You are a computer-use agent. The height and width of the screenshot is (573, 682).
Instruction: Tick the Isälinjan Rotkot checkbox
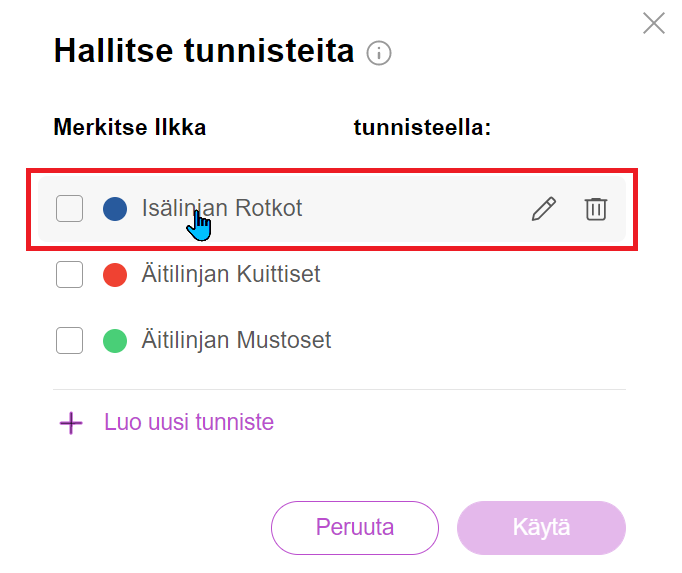[x=70, y=208]
